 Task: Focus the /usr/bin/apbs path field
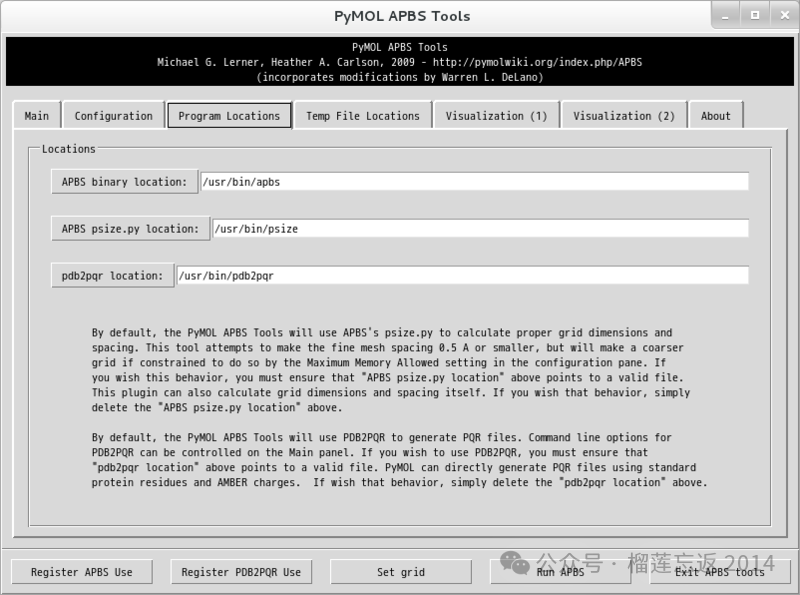(475, 182)
